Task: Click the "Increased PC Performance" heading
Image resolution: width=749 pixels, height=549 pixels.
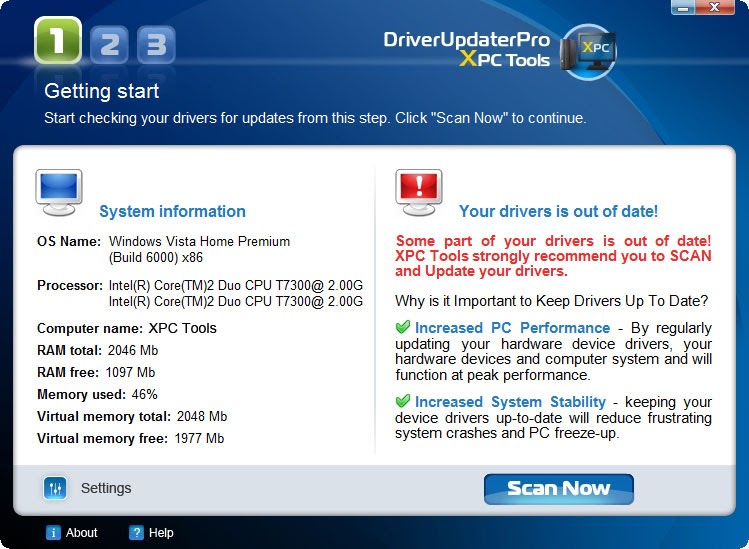Action: point(513,328)
